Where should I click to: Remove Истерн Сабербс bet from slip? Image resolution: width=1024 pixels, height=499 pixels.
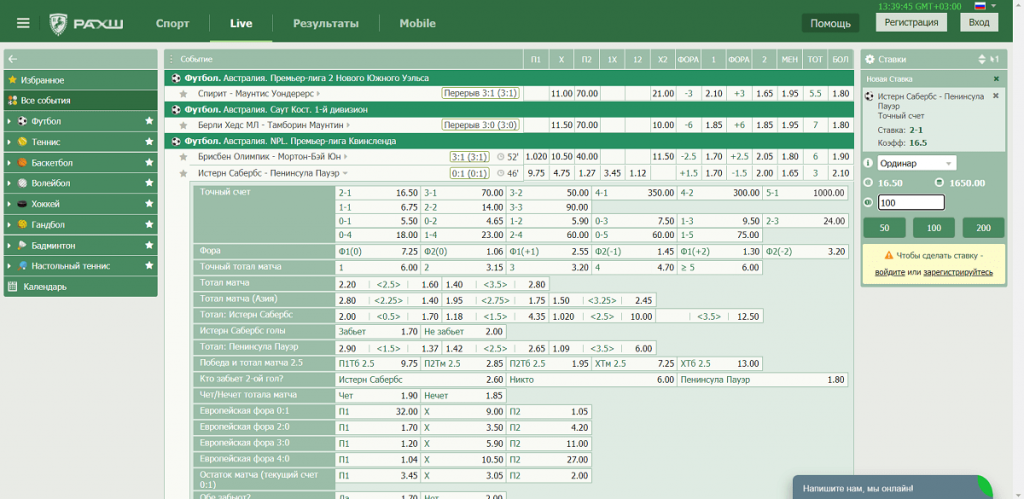coord(995,96)
